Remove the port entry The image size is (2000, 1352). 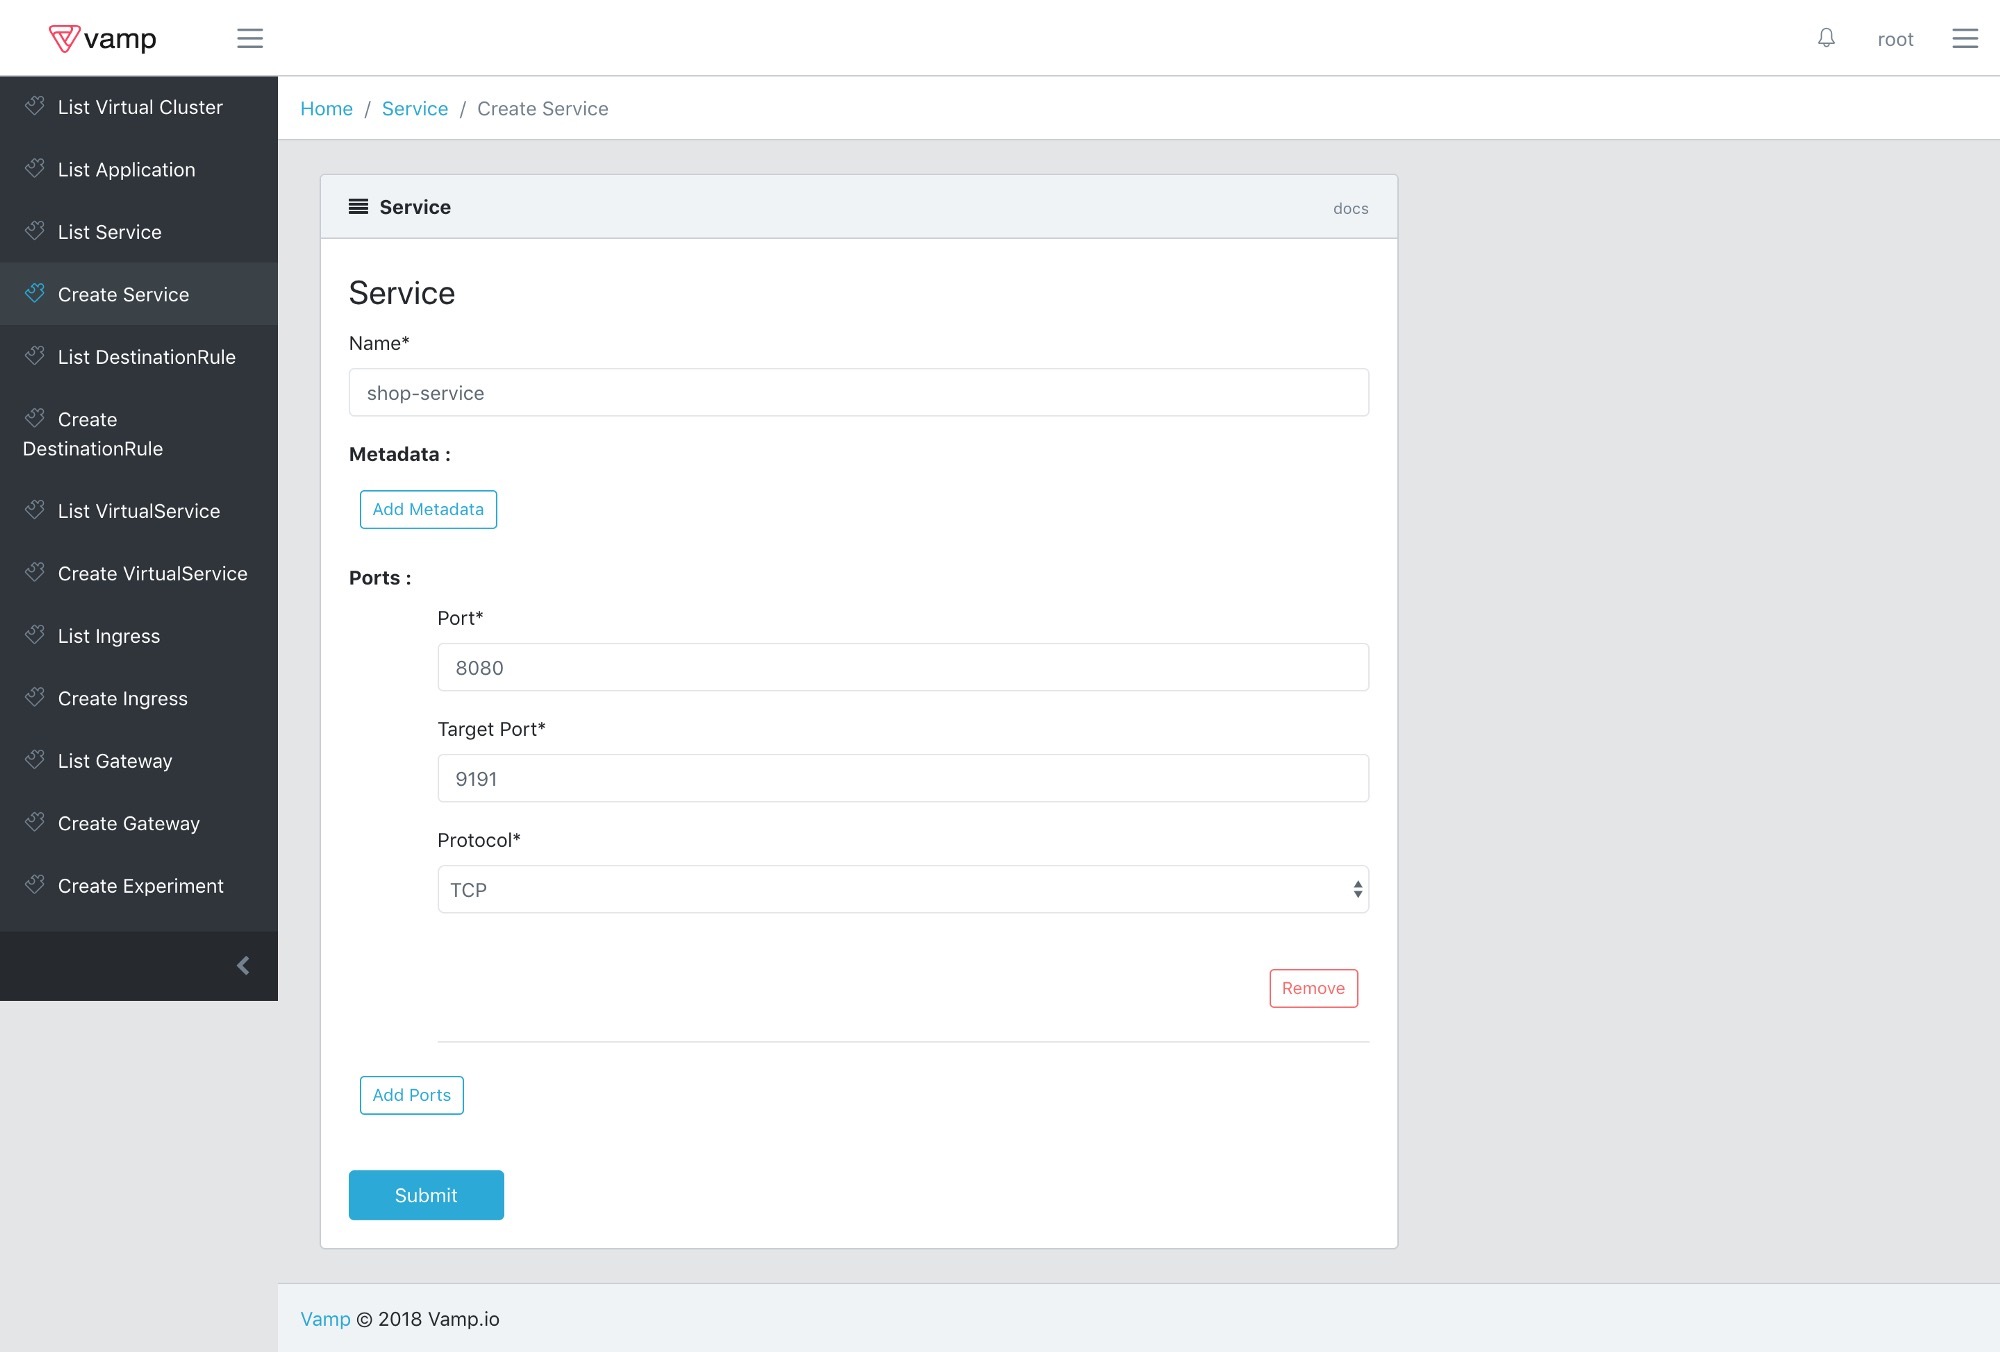coord(1313,988)
